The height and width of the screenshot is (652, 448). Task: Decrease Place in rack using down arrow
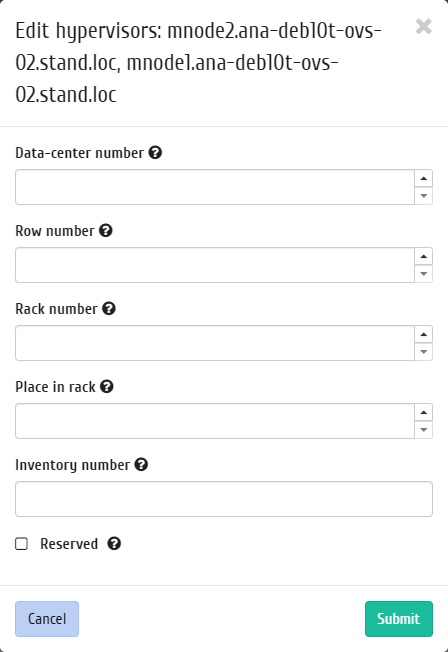[x=423, y=430]
